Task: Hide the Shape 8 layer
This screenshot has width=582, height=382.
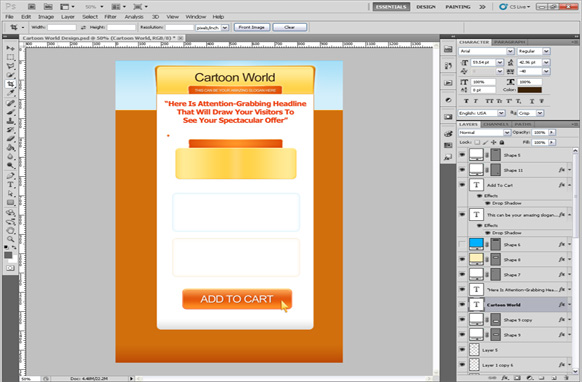Action: tap(462, 259)
